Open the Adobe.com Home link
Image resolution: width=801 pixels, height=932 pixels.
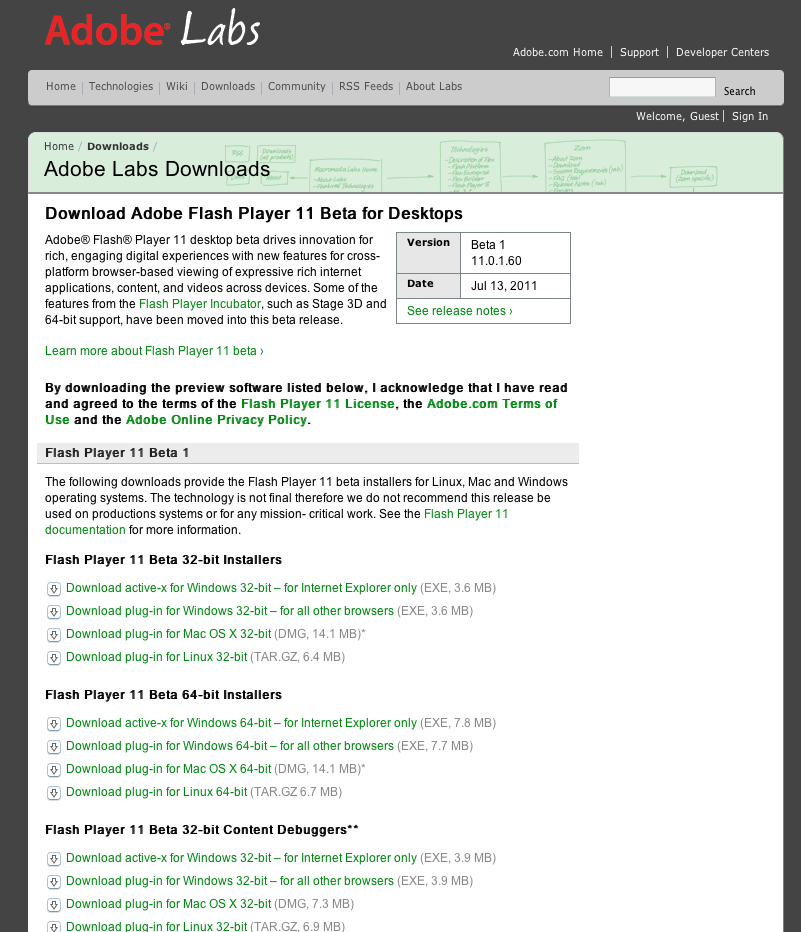(x=557, y=52)
